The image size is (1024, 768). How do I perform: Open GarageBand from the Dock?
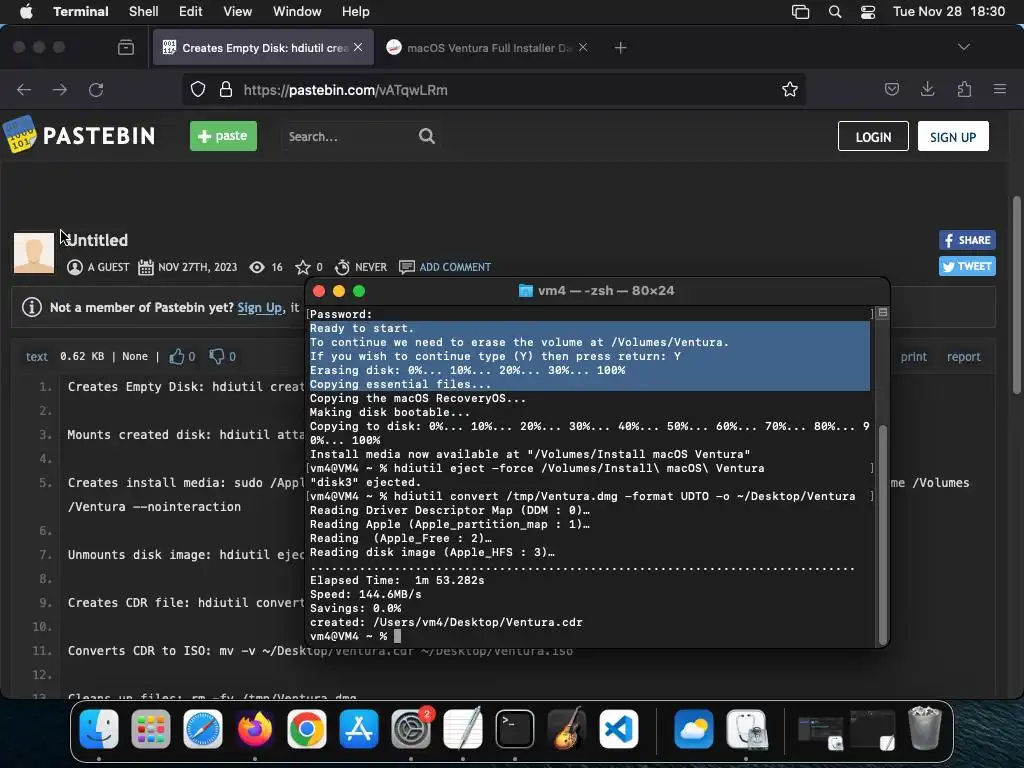pyautogui.click(x=567, y=729)
